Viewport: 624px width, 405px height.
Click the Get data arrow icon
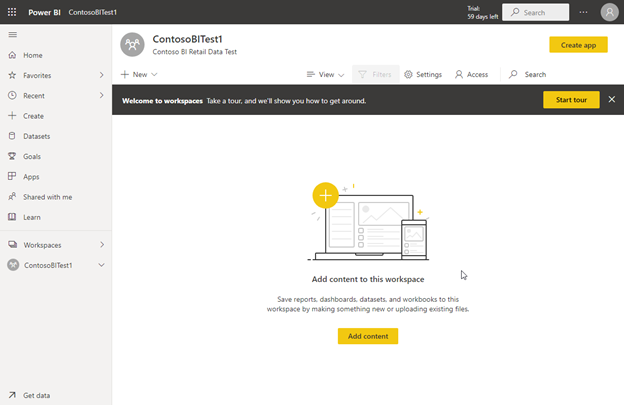coord(12,395)
